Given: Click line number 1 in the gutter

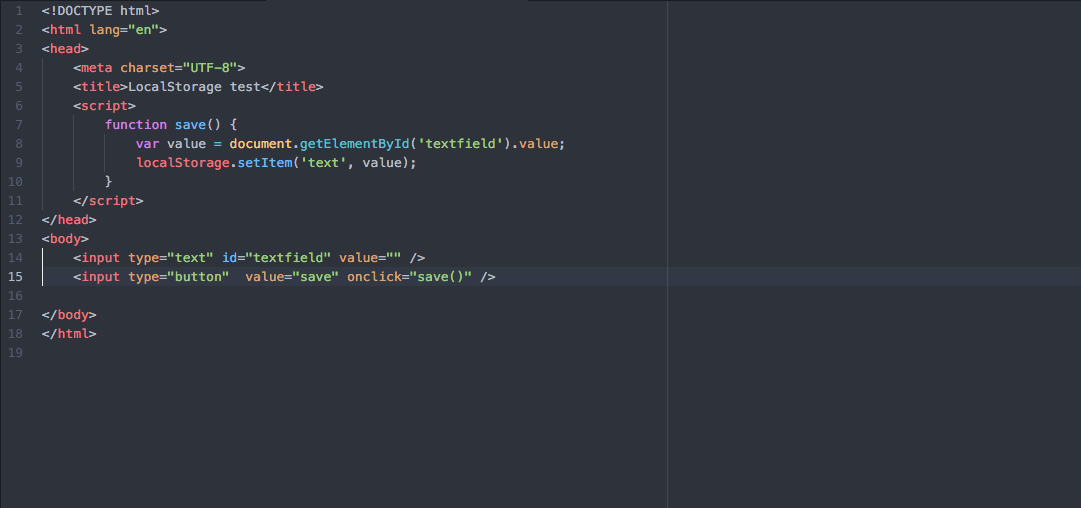Looking at the screenshot, I should (19, 11).
